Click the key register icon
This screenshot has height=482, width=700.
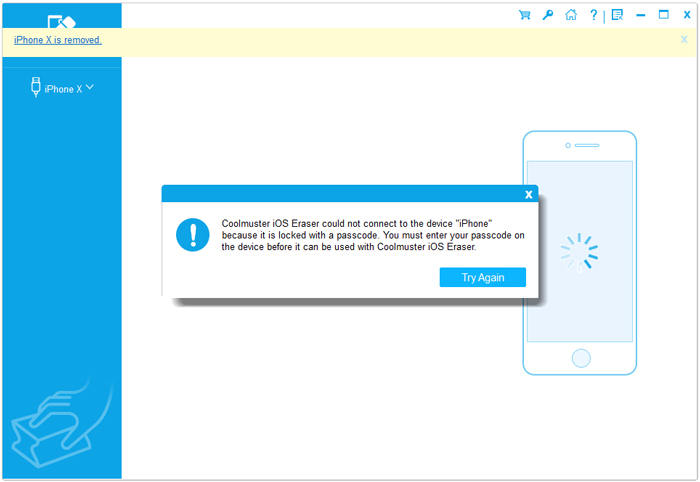click(x=548, y=15)
